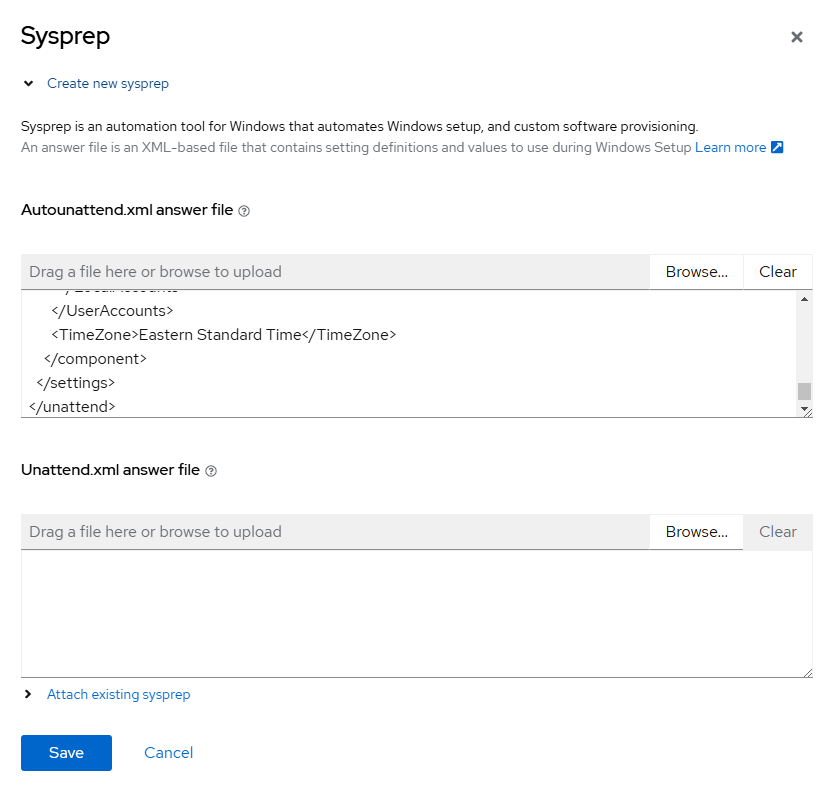Click the TimeZone line in the Autounattend editor
This screenshot has width=833, height=788.
224,335
